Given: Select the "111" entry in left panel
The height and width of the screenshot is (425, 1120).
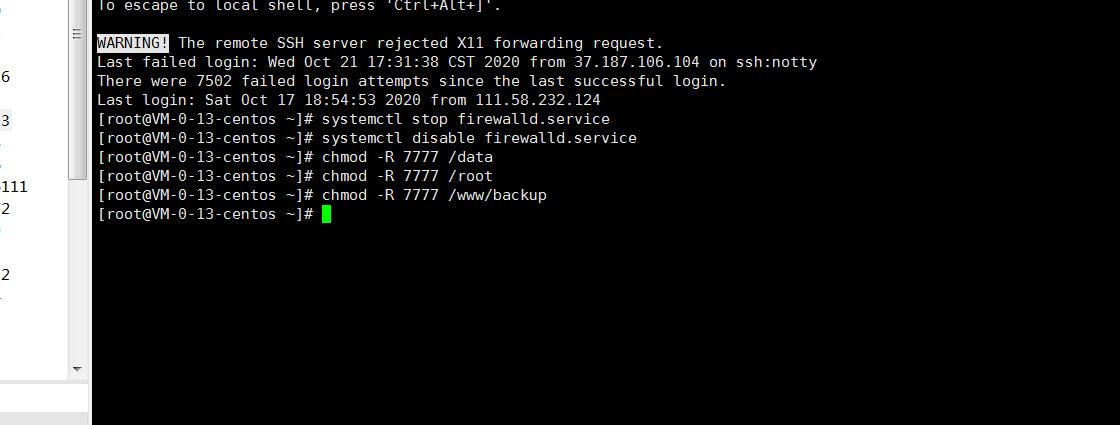Looking at the screenshot, I should (x=14, y=187).
